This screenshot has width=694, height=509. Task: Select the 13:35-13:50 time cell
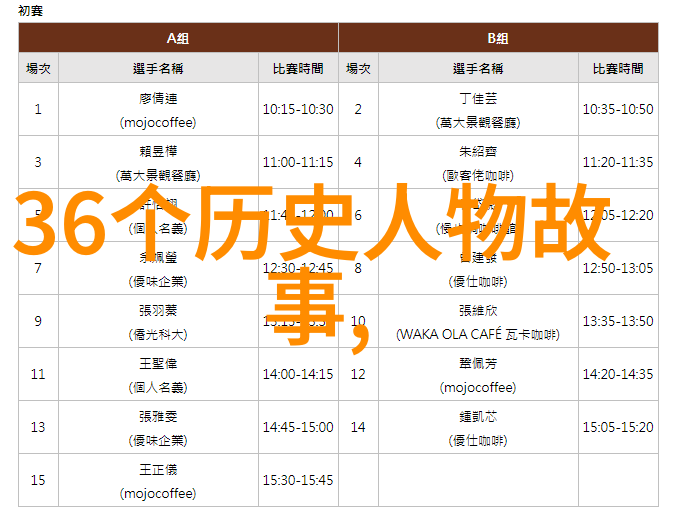(x=617, y=321)
